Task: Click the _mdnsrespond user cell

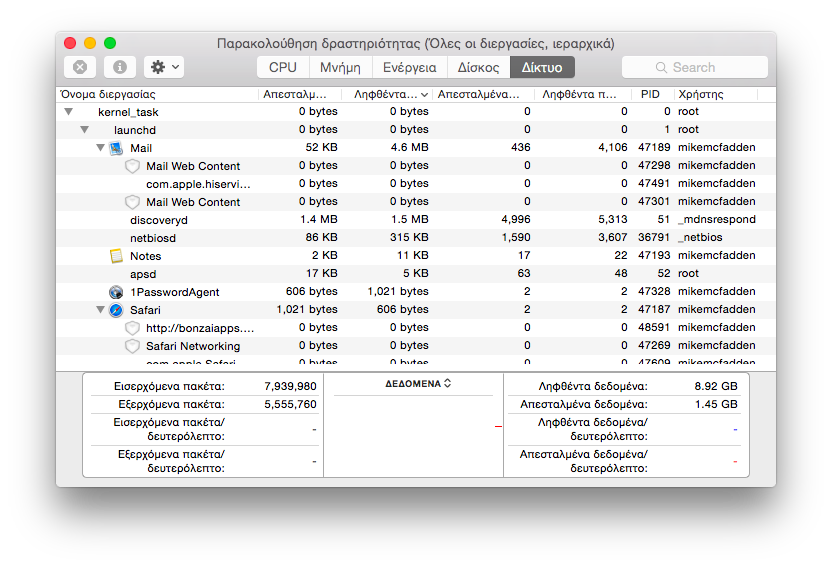Action: 717,220
